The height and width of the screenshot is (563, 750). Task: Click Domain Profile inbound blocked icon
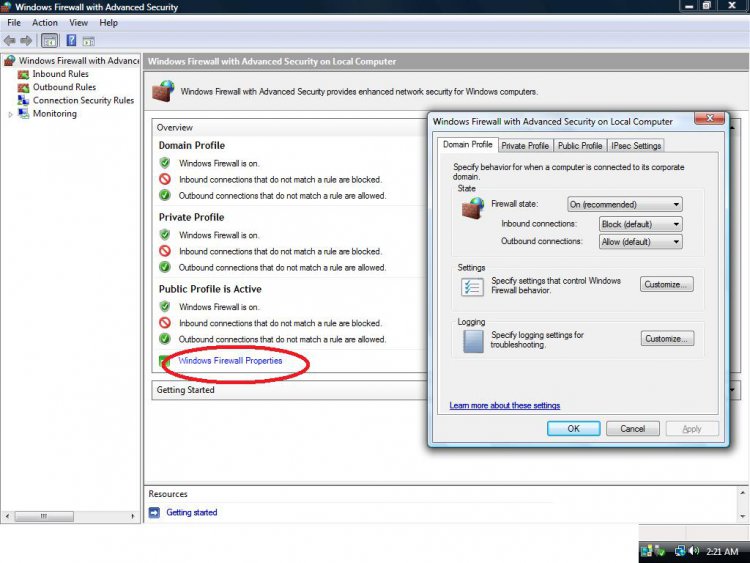click(165, 179)
